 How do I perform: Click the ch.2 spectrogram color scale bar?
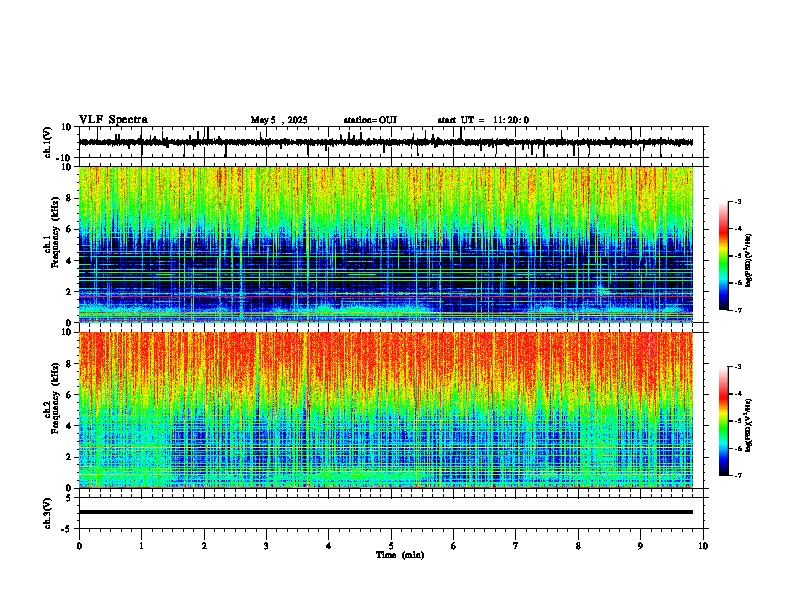[x=723, y=421]
